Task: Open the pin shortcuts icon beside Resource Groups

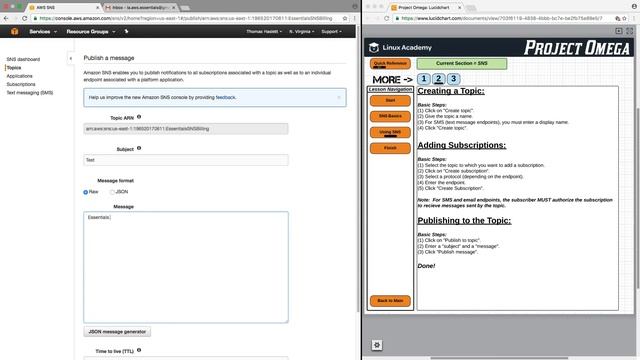Action: coord(126,31)
